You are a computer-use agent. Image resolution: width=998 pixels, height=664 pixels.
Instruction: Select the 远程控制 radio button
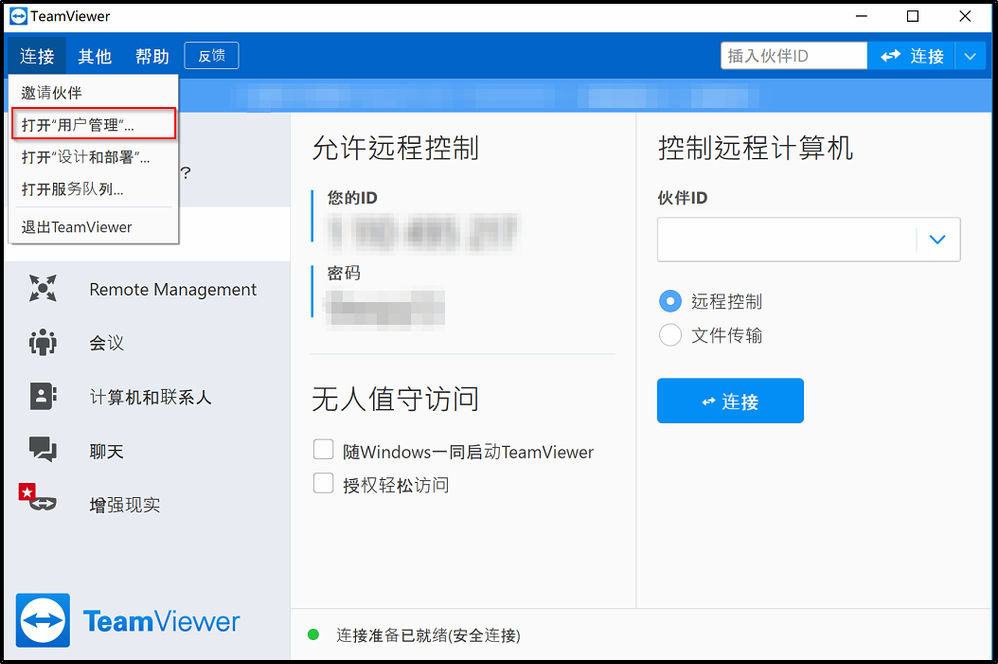(x=670, y=301)
